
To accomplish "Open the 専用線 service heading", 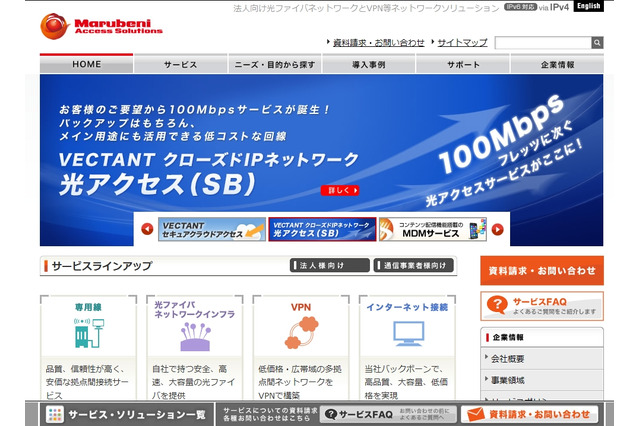I will pyautogui.click(x=88, y=307).
